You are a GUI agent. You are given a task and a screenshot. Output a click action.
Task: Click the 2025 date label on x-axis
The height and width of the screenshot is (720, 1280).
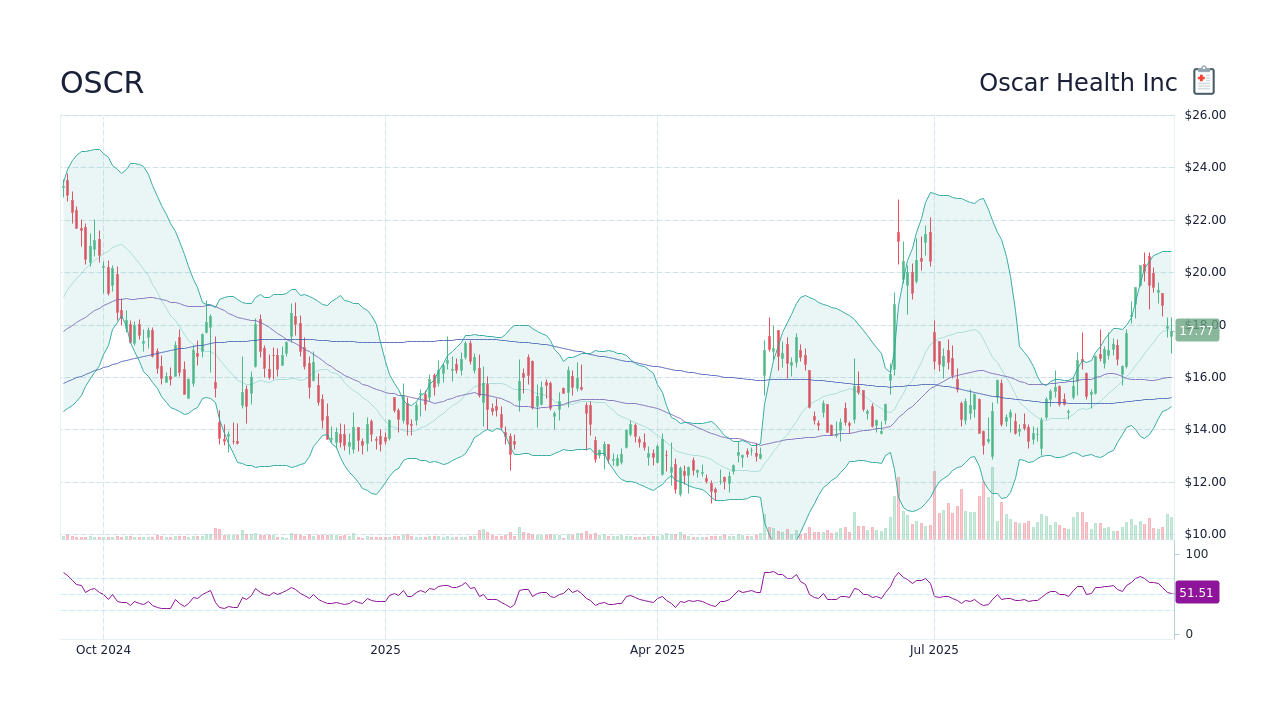click(x=385, y=649)
